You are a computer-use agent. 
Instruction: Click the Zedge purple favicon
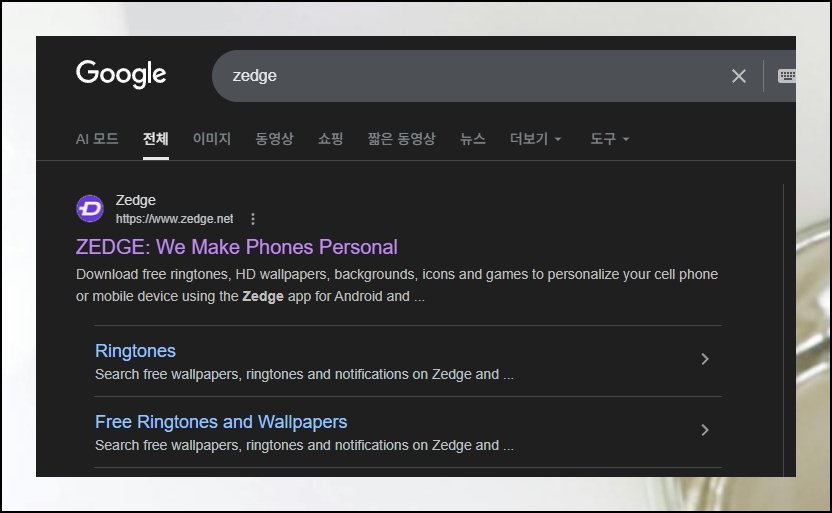point(90,208)
